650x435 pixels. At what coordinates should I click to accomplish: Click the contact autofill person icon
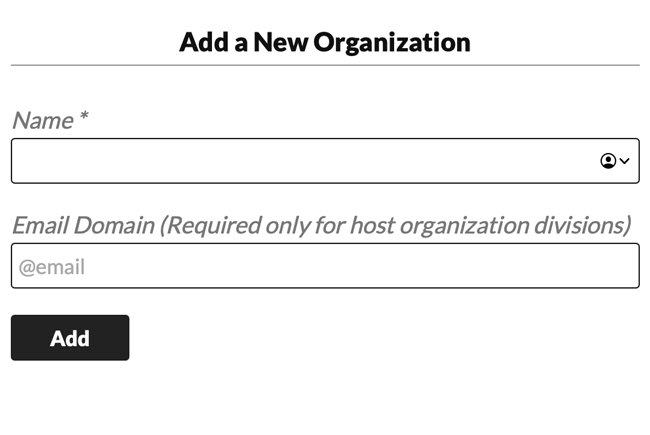point(608,161)
